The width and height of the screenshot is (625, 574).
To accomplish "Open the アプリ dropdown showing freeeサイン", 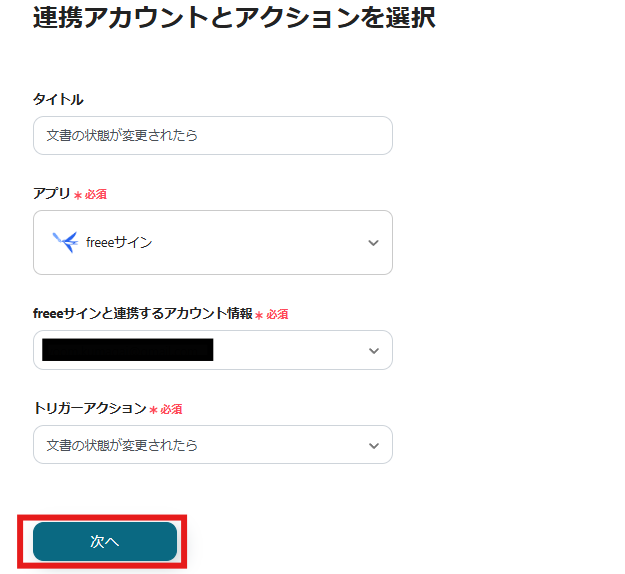I will coord(212,242).
